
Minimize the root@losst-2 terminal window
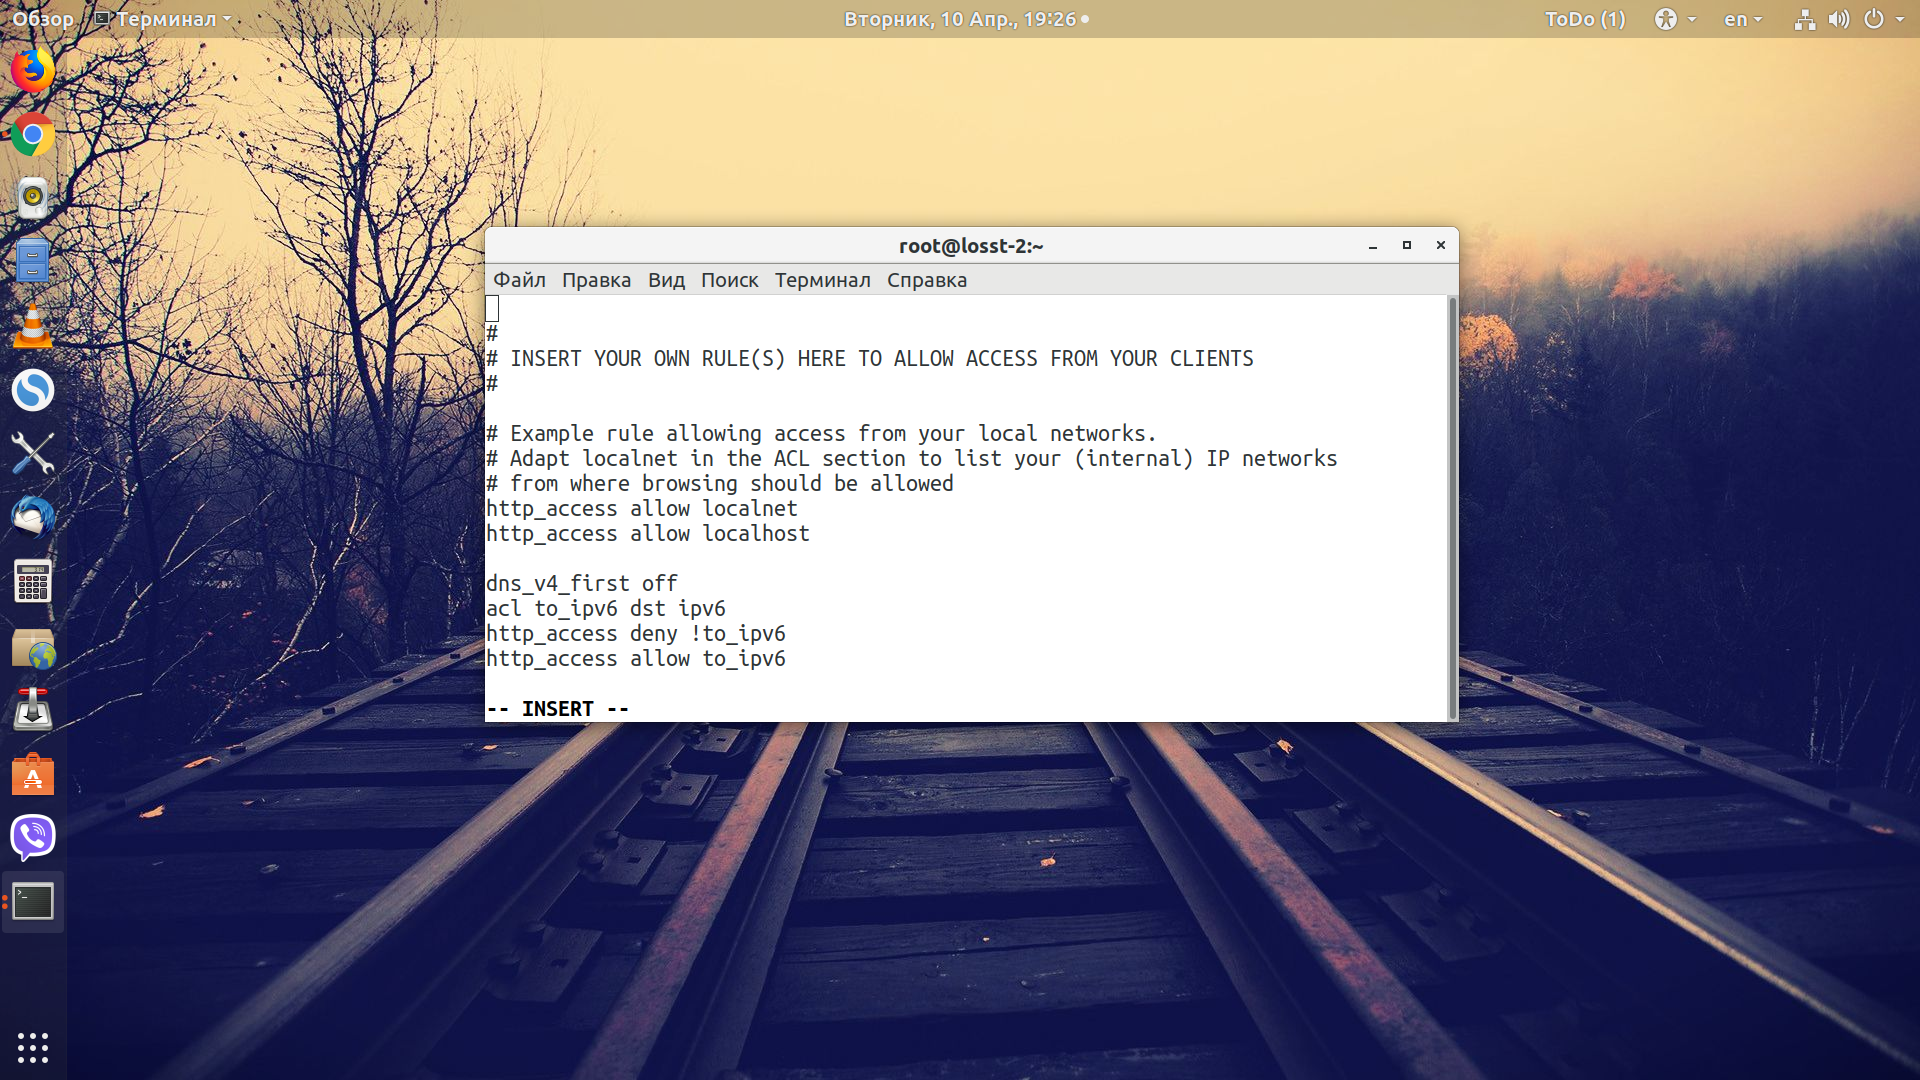coord(1373,246)
